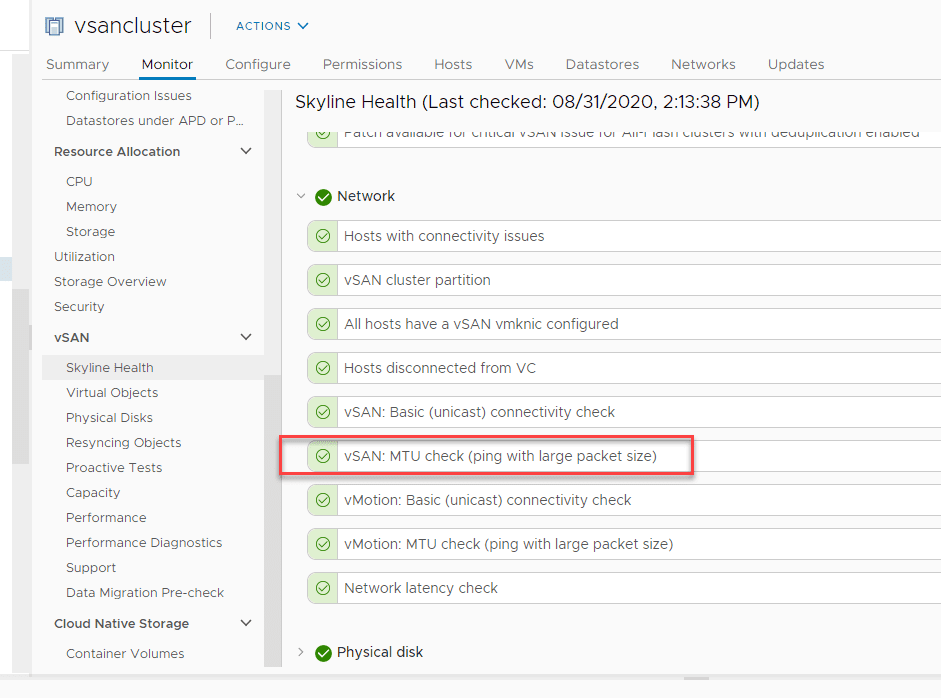Switch to the Configure tab
This screenshot has height=698, width=941.
[258, 64]
